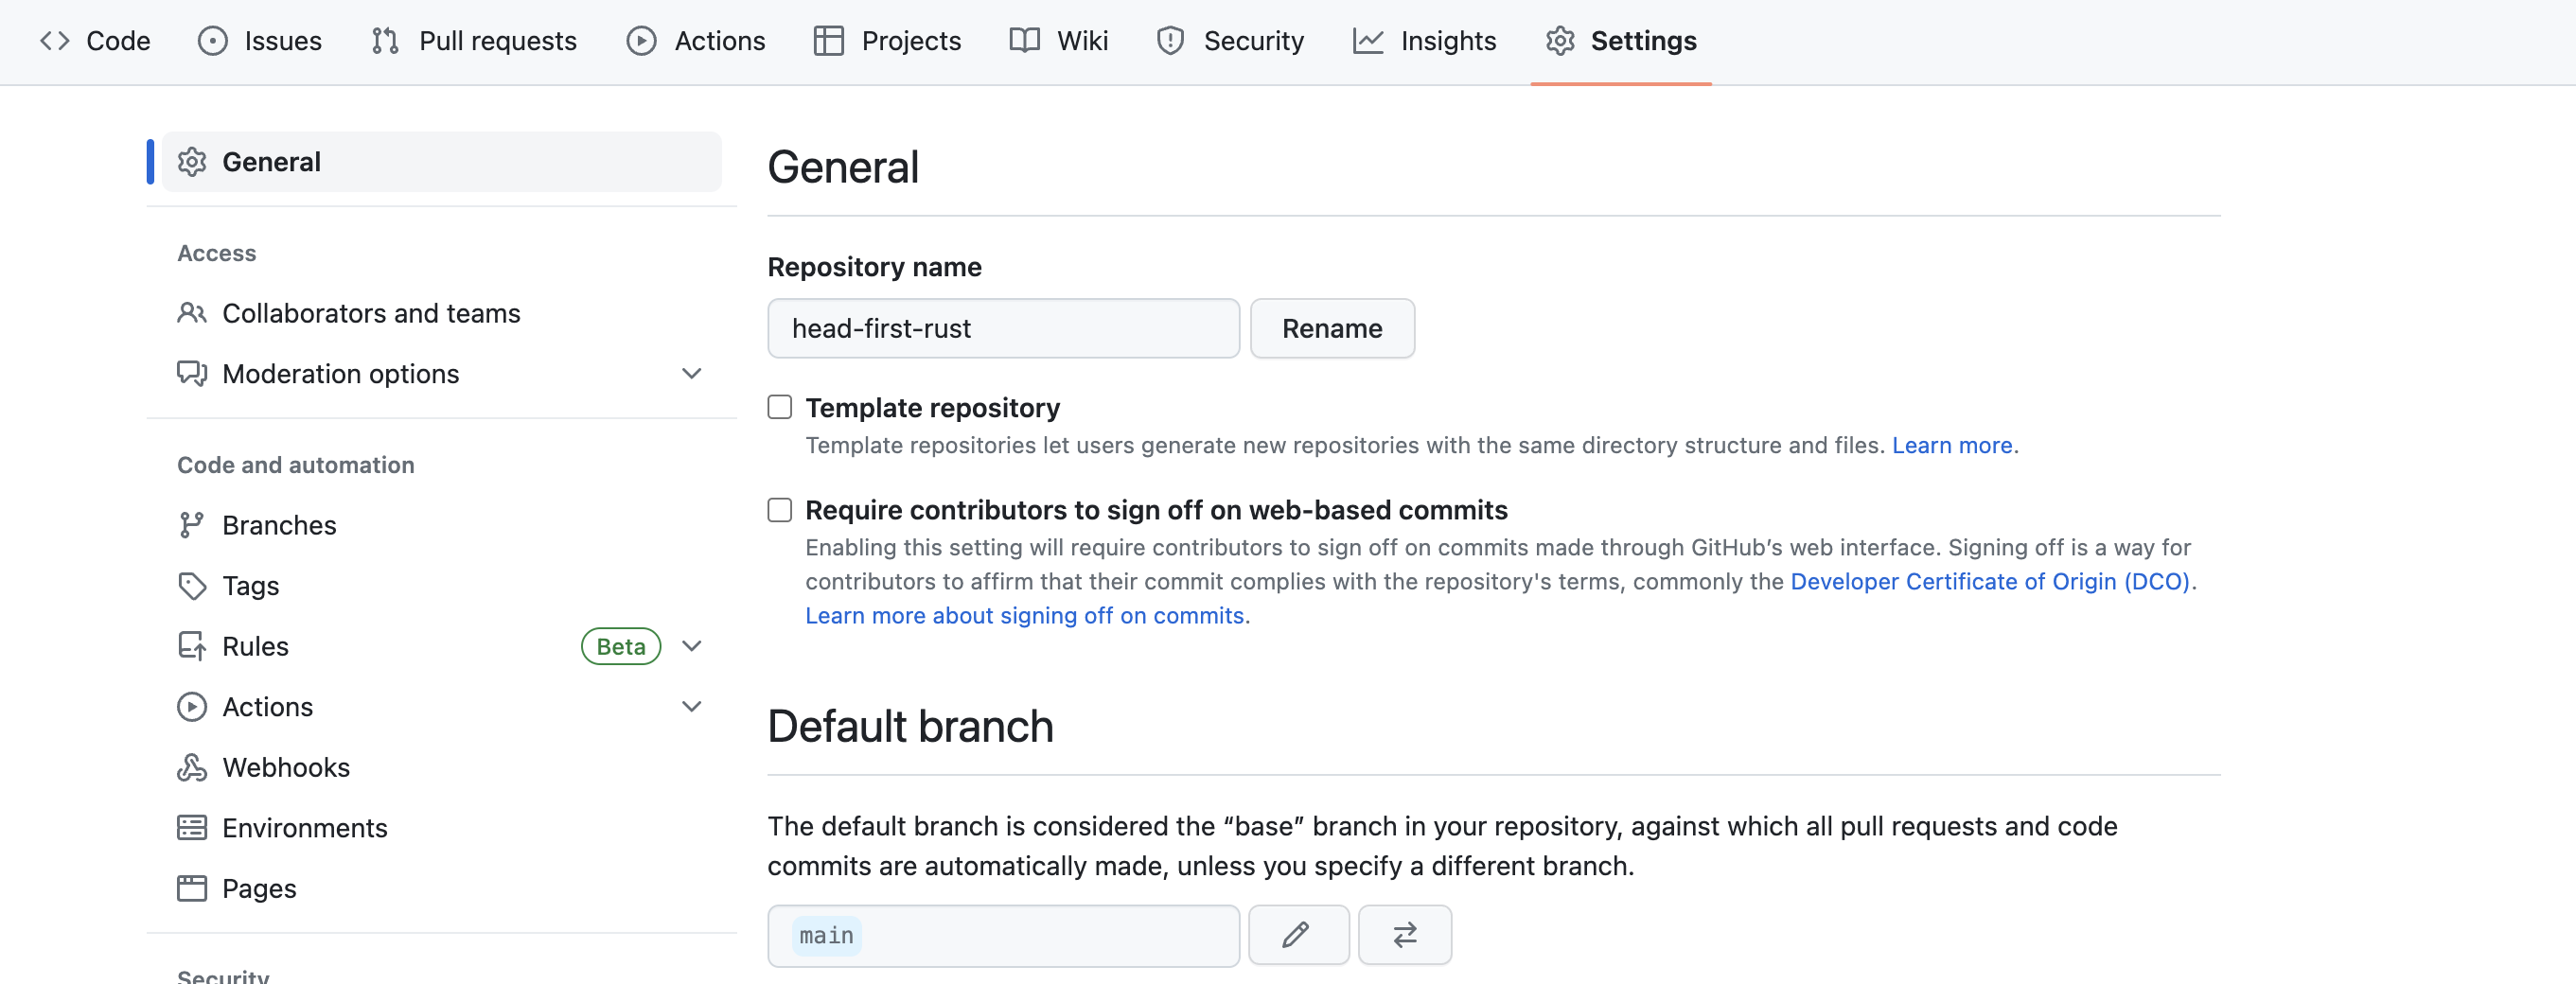The image size is (2576, 984).
Task: Expand the sidebar Actions chevron
Action: click(x=691, y=706)
